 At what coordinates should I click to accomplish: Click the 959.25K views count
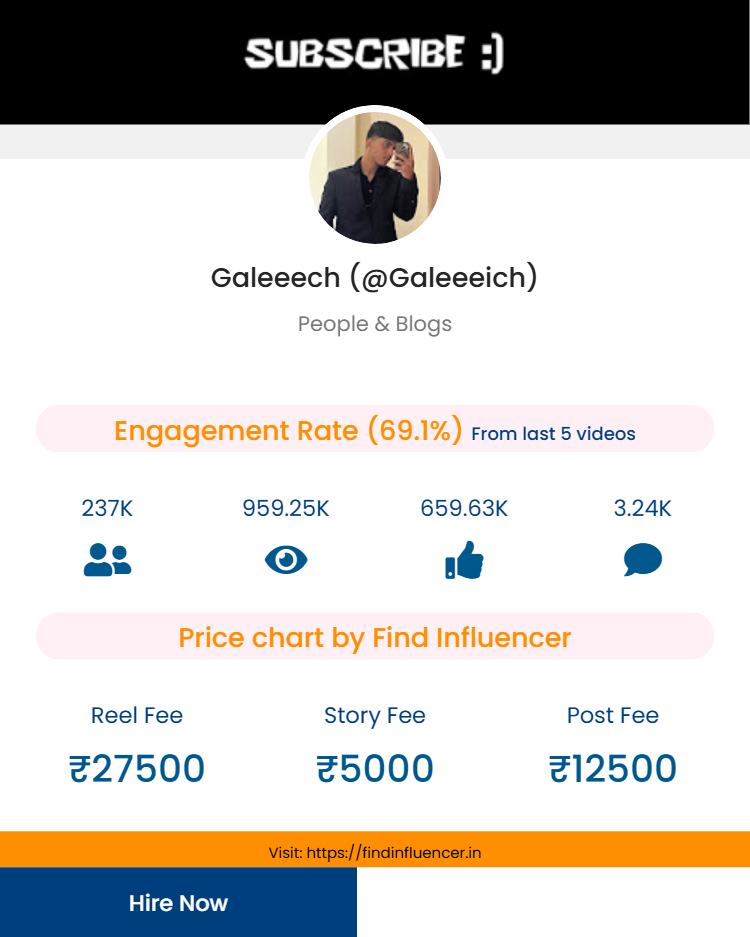tap(286, 508)
